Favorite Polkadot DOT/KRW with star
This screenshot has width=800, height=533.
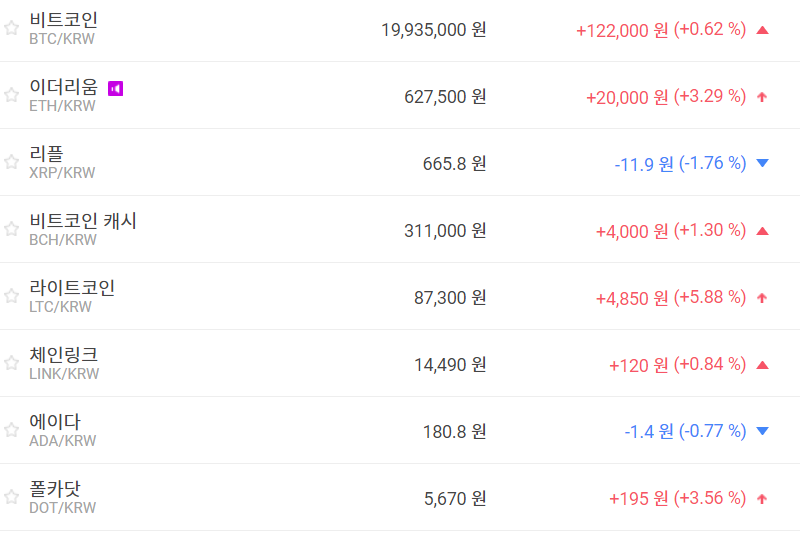click(x=11, y=497)
